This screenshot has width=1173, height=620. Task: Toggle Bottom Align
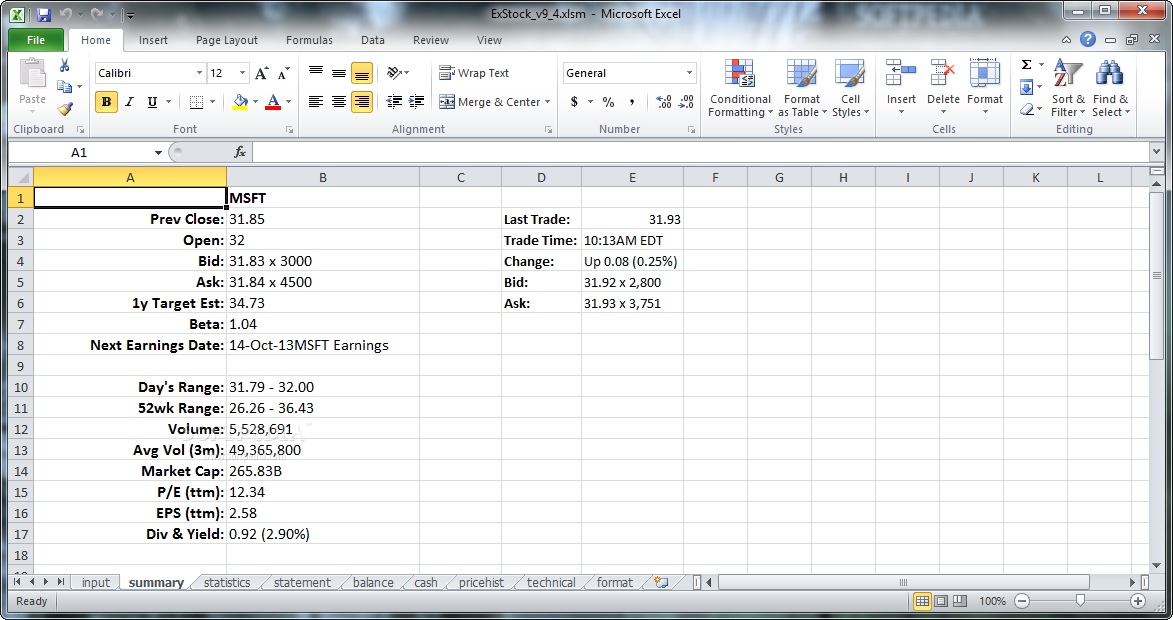(x=362, y=73)
